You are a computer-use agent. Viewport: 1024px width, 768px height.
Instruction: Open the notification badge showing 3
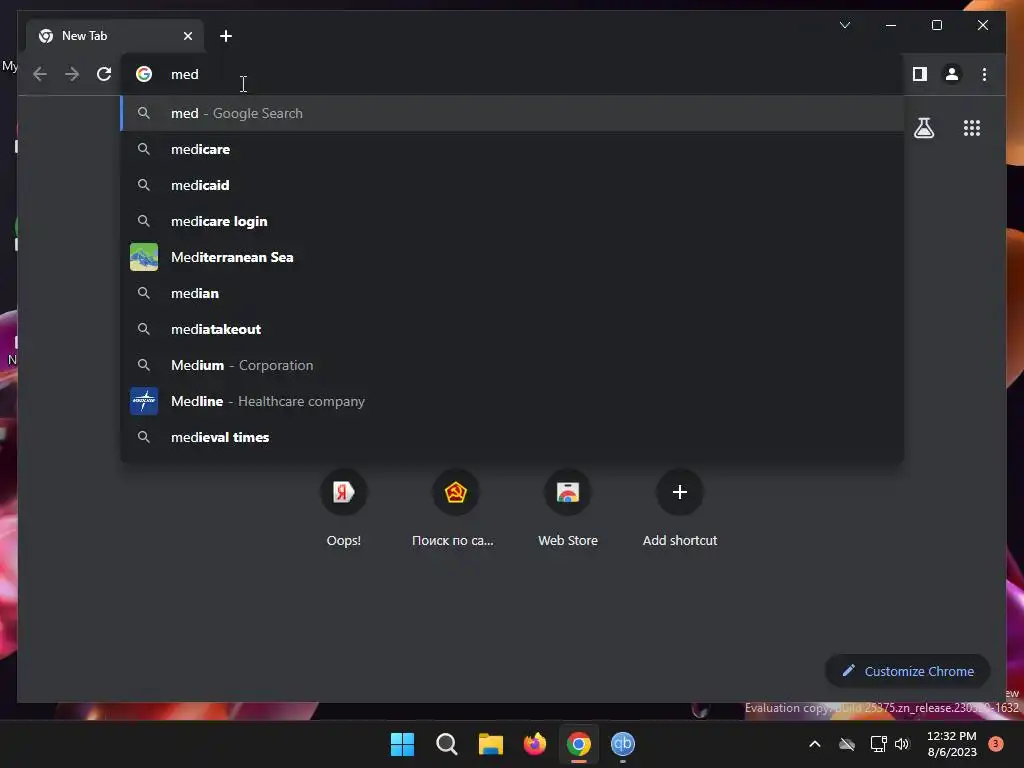[x=995, y=744]
